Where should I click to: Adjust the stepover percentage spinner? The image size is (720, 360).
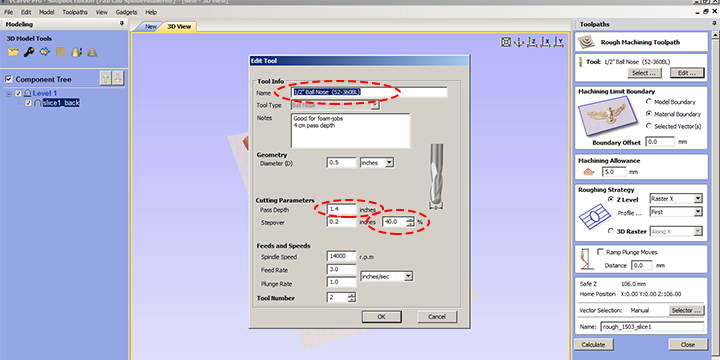(410, 222)
